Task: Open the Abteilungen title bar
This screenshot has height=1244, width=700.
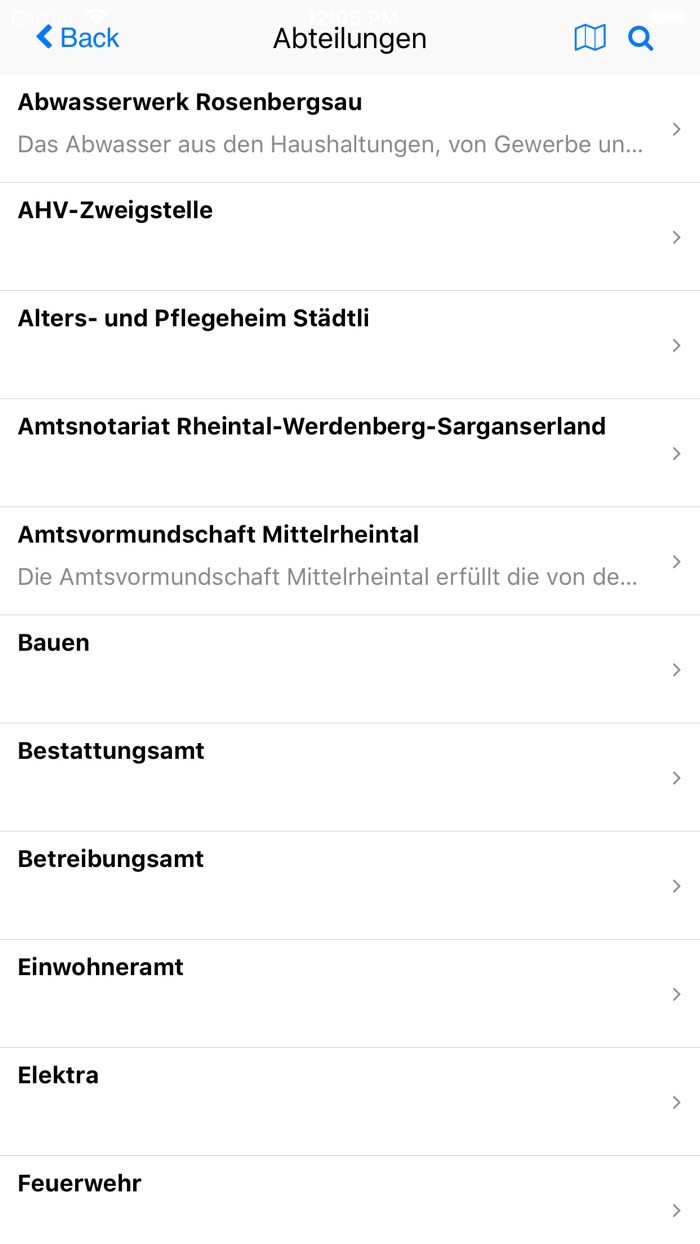Action: 350,38
